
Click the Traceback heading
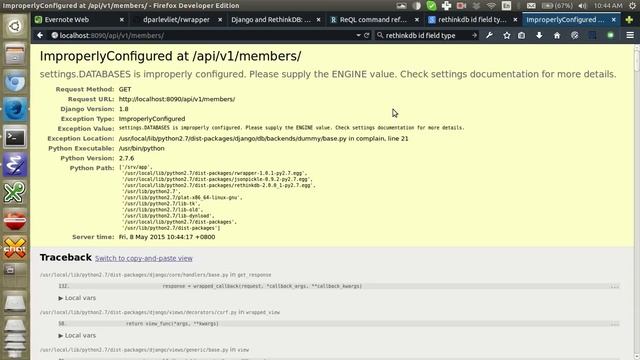65,258
